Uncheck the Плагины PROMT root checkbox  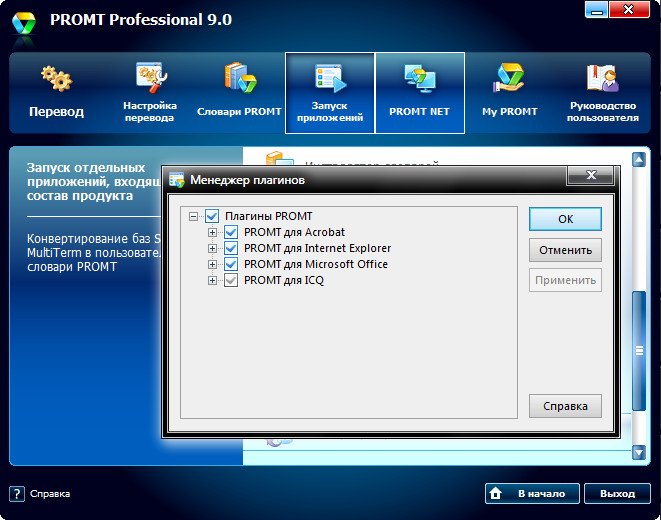click(212, 216)
